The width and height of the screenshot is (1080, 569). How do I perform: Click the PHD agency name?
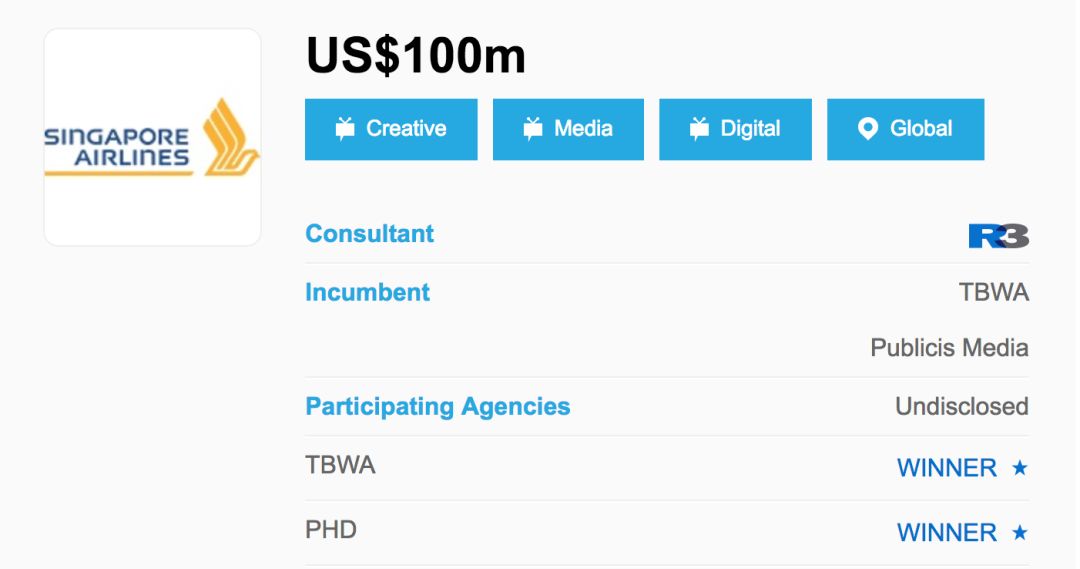click(331, 530)
